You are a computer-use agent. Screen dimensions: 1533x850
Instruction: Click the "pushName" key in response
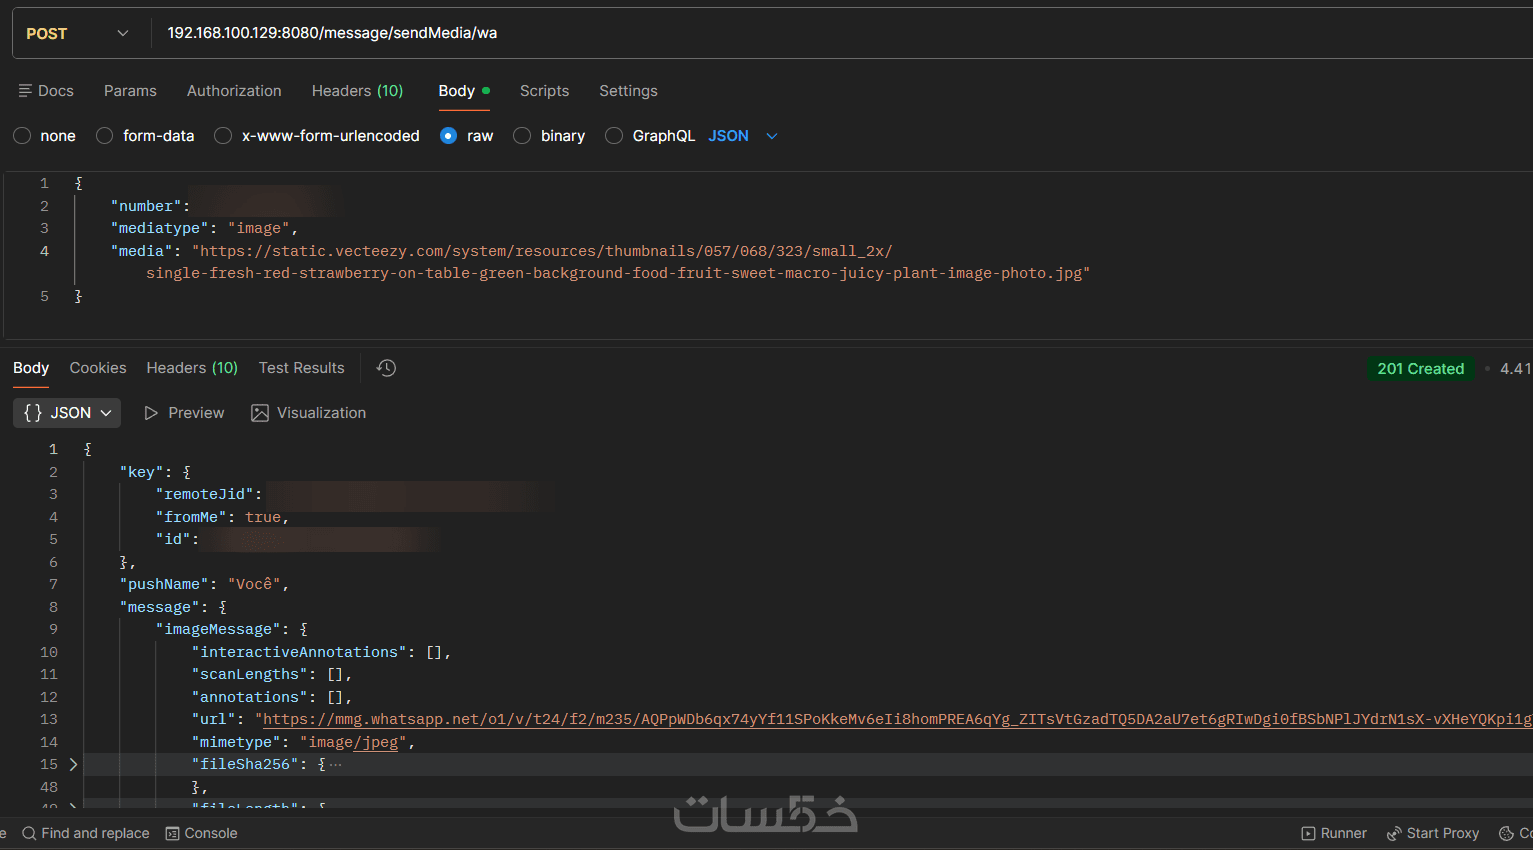click(x=165, y=584)
